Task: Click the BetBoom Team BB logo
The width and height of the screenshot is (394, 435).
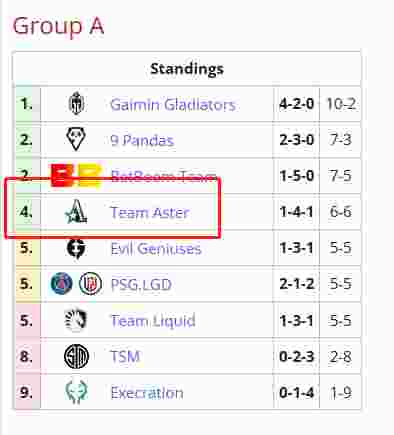Action: coord(76,175)
